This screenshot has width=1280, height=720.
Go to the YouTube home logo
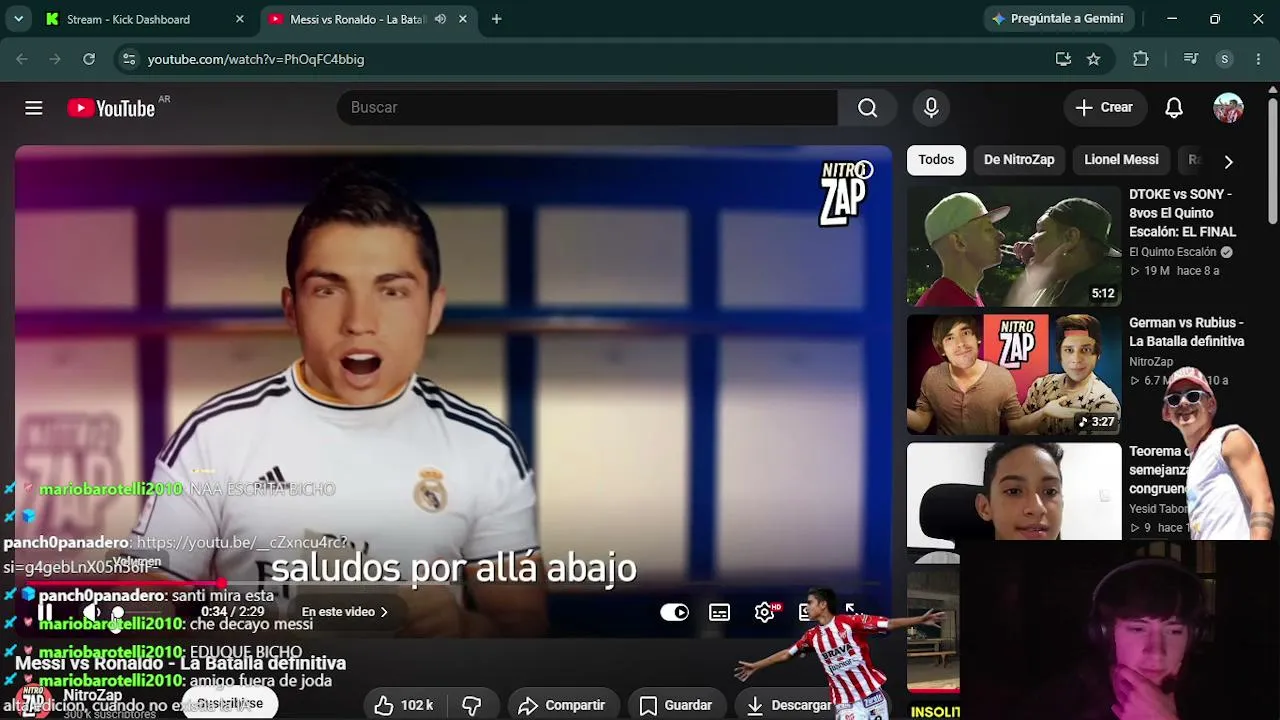pos(111,108)
